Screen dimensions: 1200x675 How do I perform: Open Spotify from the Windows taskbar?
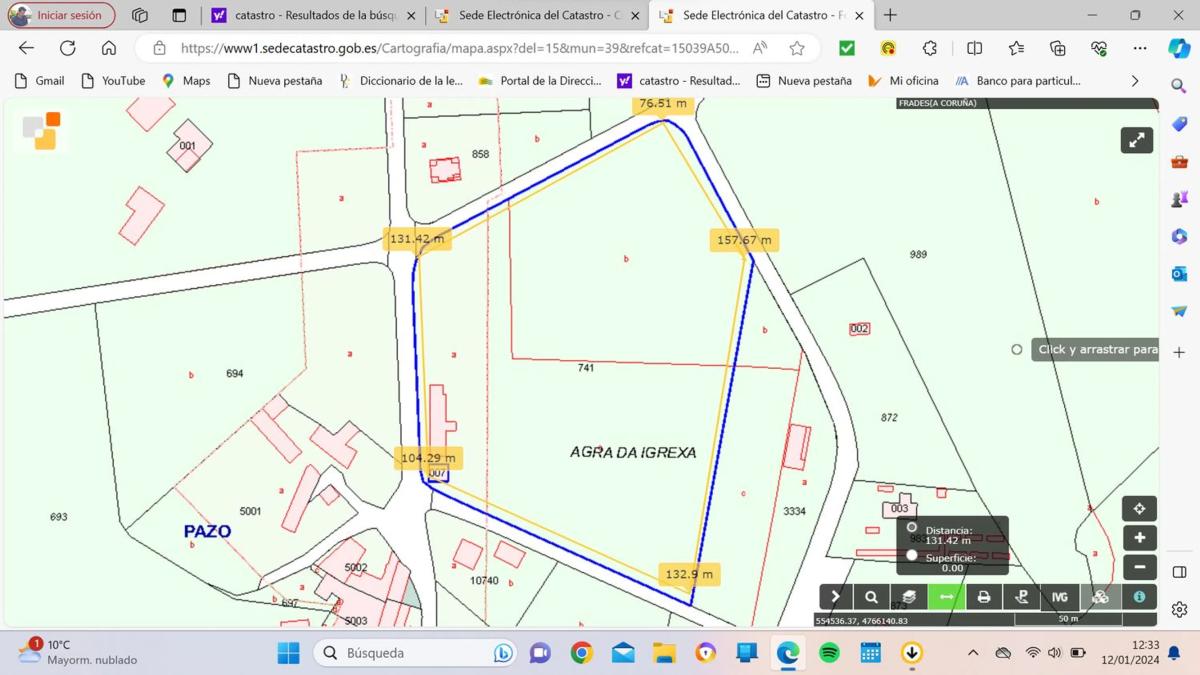tap(829, 653)
